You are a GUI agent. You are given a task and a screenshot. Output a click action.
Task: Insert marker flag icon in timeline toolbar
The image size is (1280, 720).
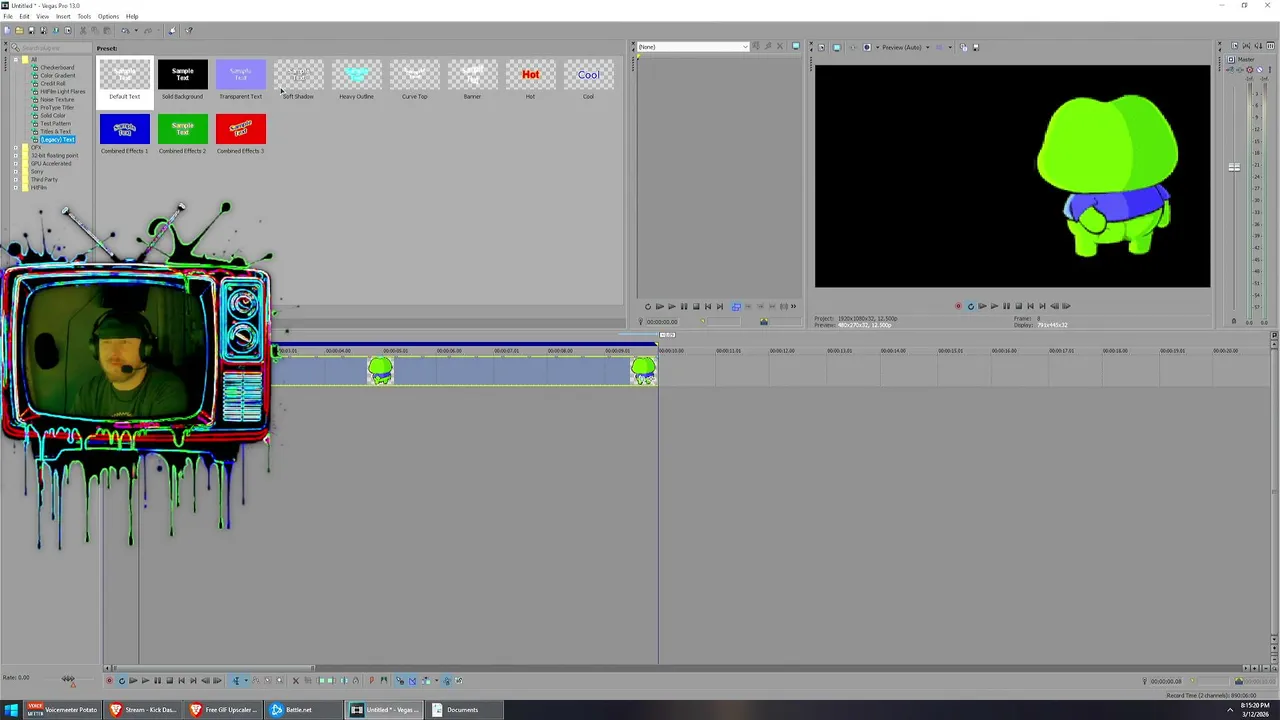point(371,681)
